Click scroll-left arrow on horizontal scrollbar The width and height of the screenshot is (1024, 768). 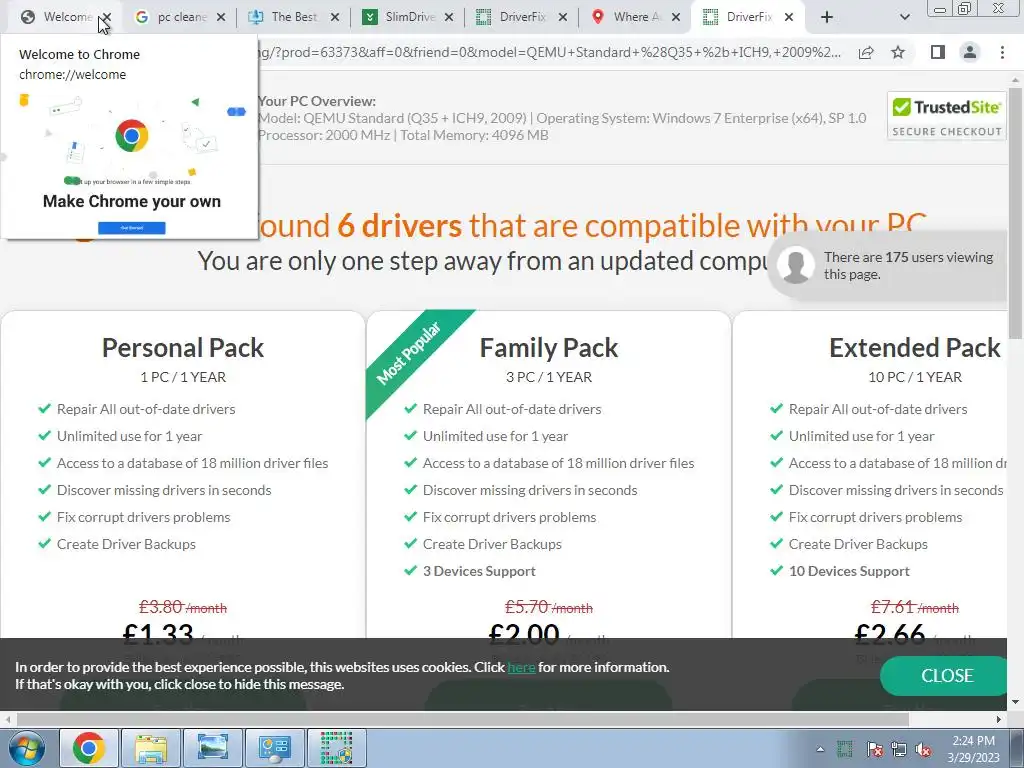pos(8,719)
